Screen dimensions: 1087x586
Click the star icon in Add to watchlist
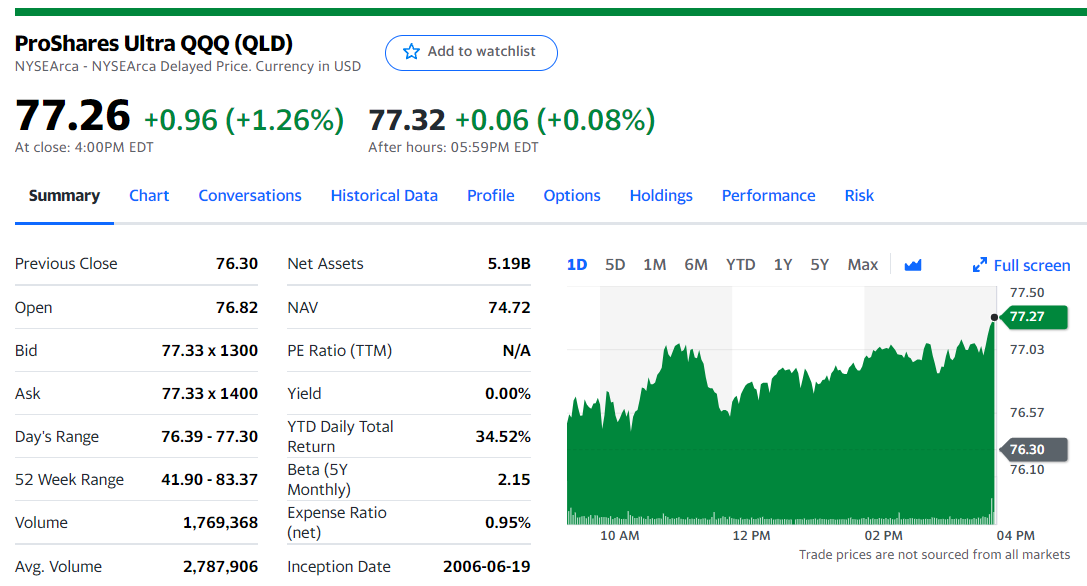click(x=411, y=52)
